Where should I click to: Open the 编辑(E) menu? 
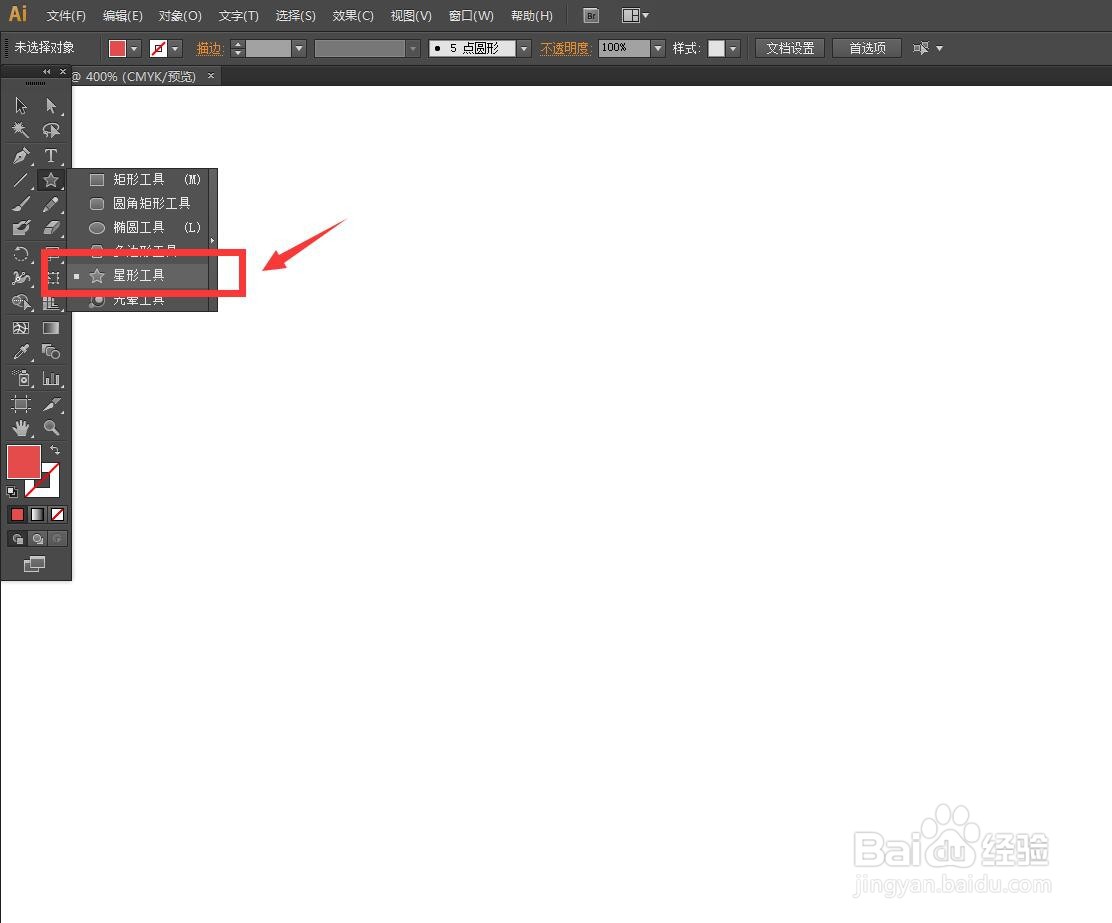coord(123,16)
